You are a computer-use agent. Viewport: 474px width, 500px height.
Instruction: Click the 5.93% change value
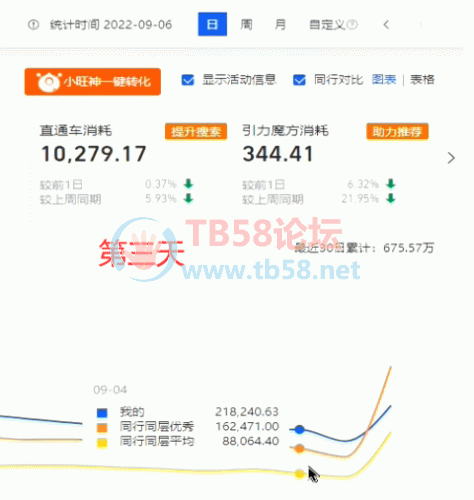point(161,198)
